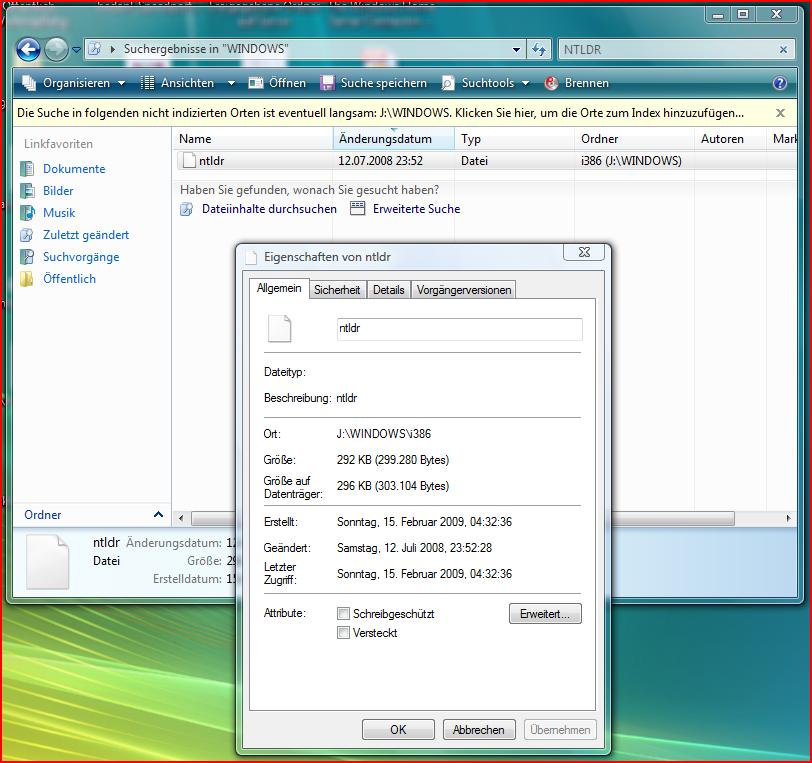Click the Öffnen toolbar icon
Image resolution: width=812 pixels, height=763 pixels.
256,83
